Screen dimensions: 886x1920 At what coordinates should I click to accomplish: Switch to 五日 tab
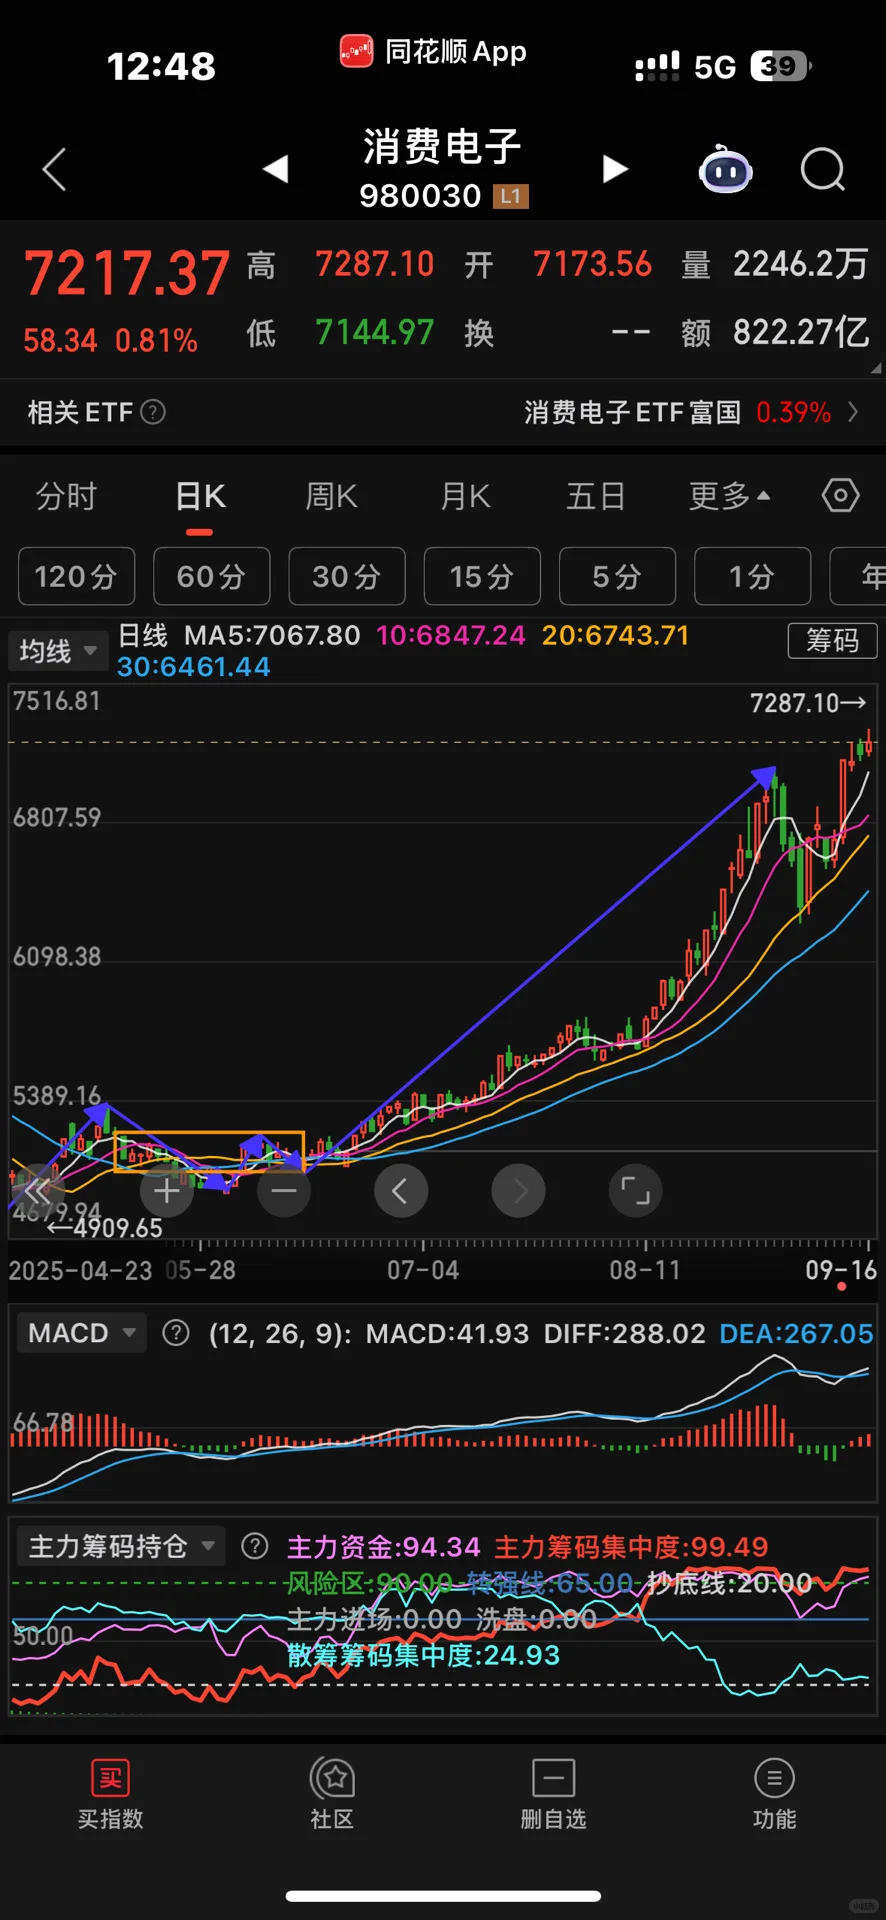point(596,496)
